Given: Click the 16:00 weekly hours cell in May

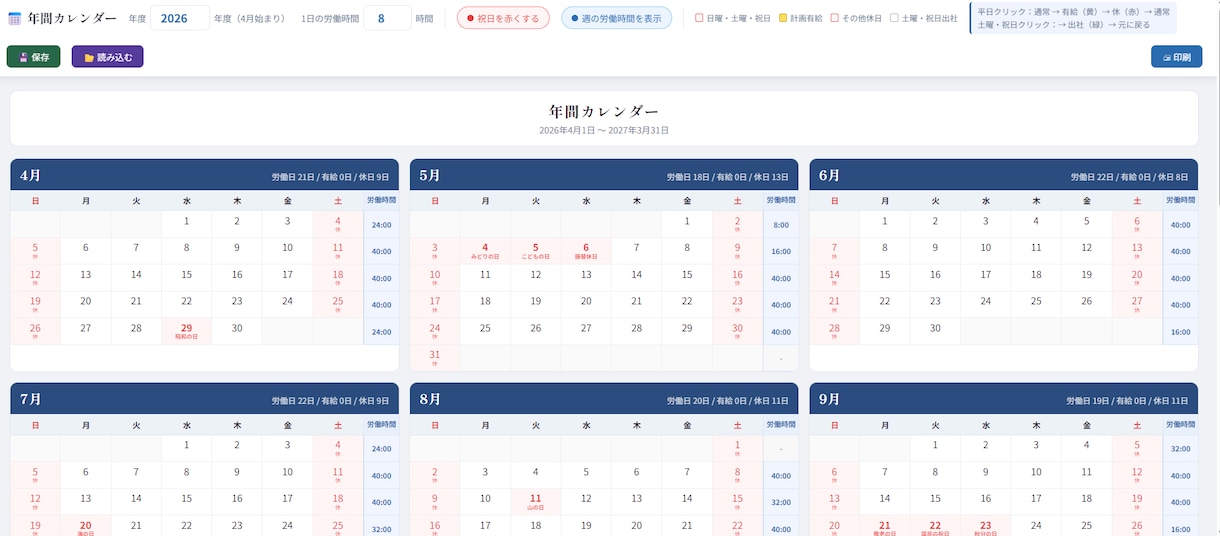Looking at the screenshot, I should (x=781, y=252).
